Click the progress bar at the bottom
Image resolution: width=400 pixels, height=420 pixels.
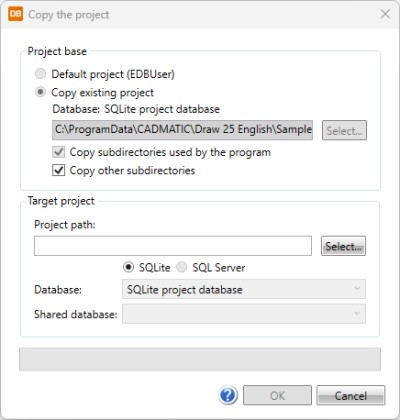click(200, 359)
